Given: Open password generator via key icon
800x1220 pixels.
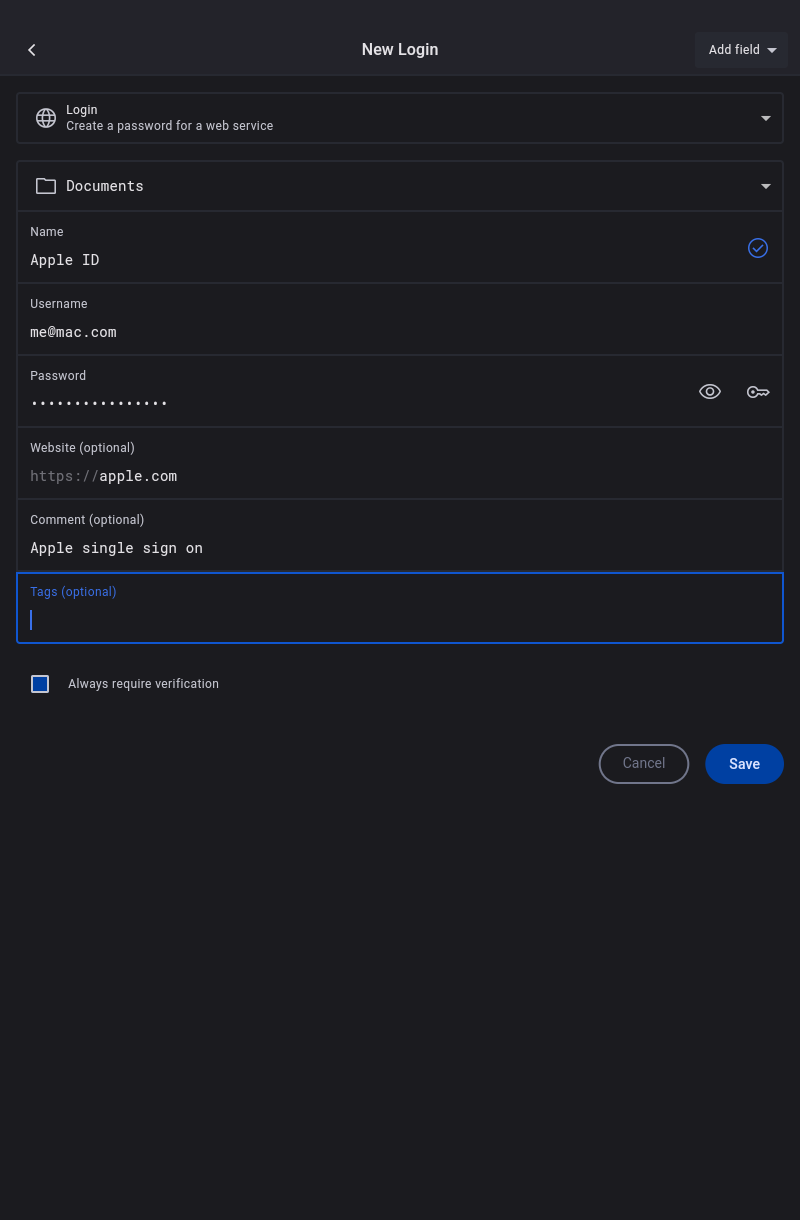Looking at the screenshot, I should (758, 392).
